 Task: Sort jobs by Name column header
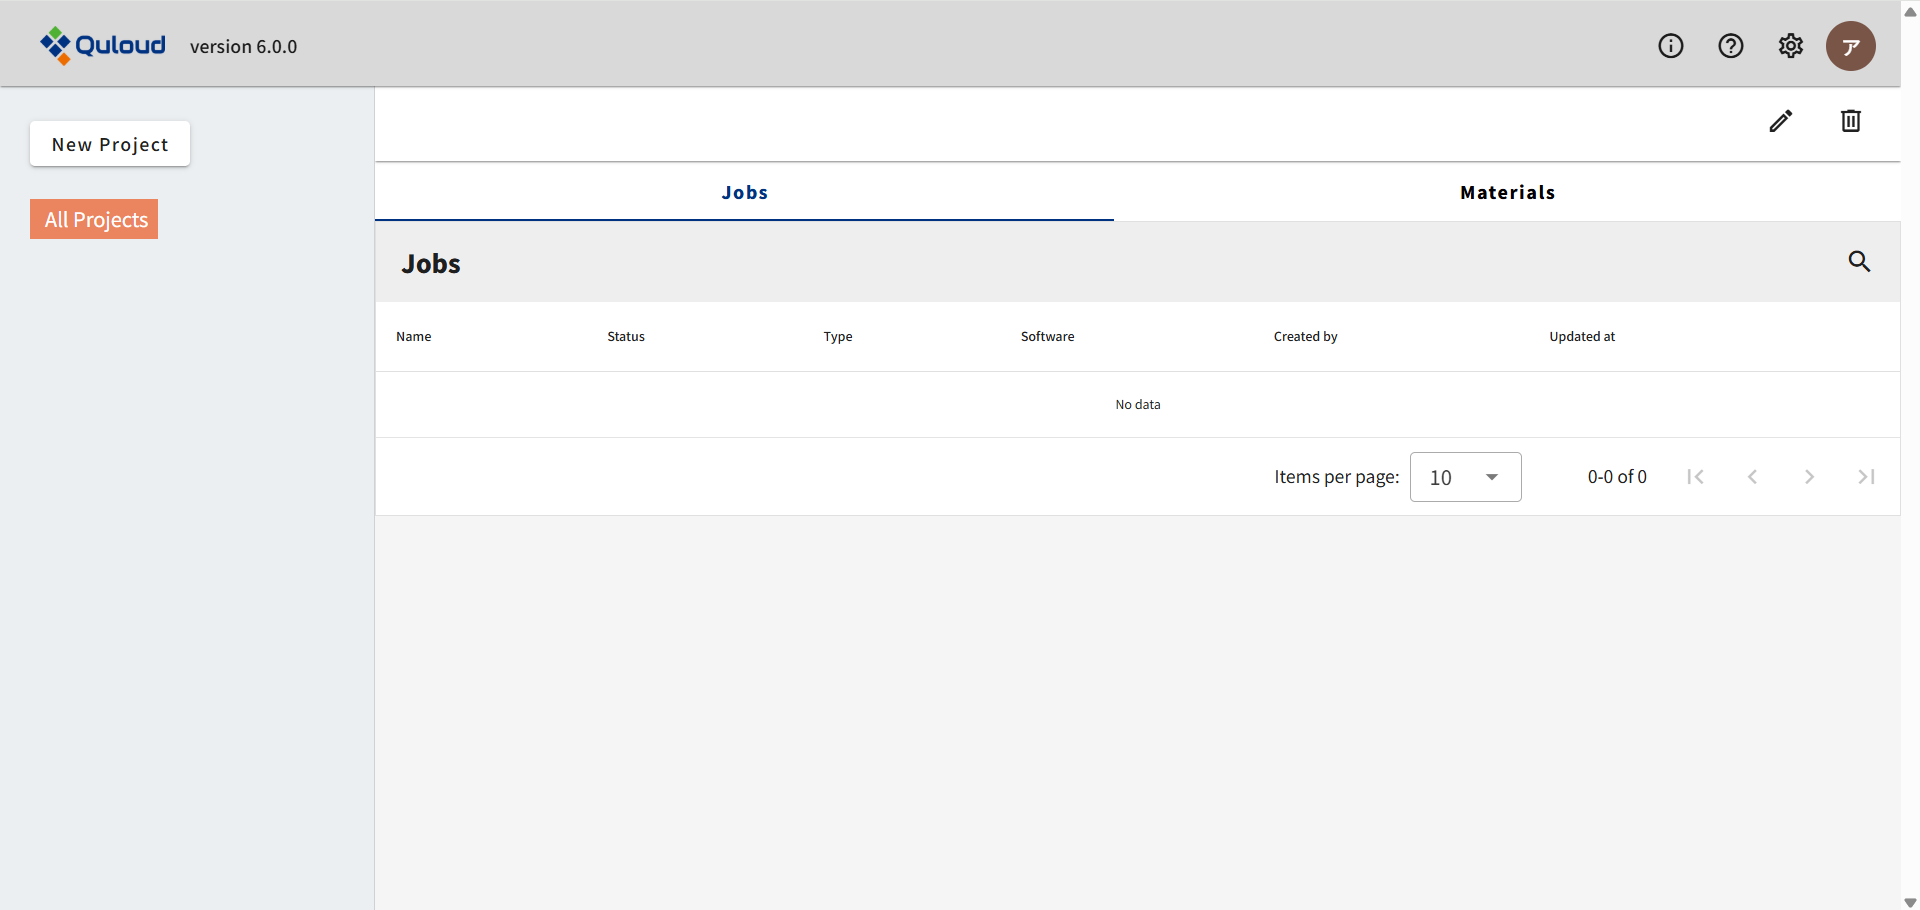pos(413,336)
